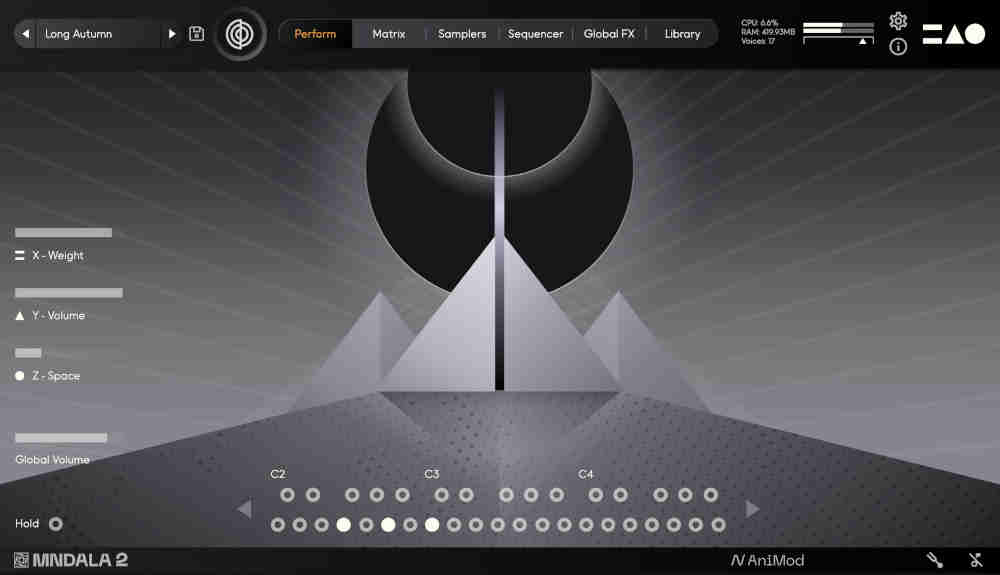Toggle the first lit white key on keyboard
The image size is (1000, 575).
coord(344,524)
